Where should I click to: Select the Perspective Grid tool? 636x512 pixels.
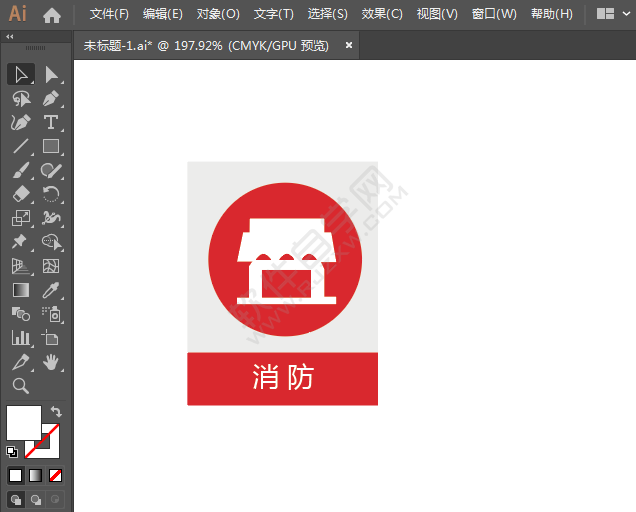pyautogui.click(x=21, y=266)
